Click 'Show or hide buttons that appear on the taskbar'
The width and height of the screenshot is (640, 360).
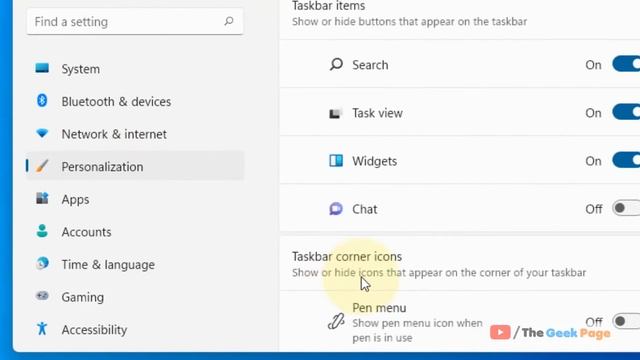(x=409, y=21)
